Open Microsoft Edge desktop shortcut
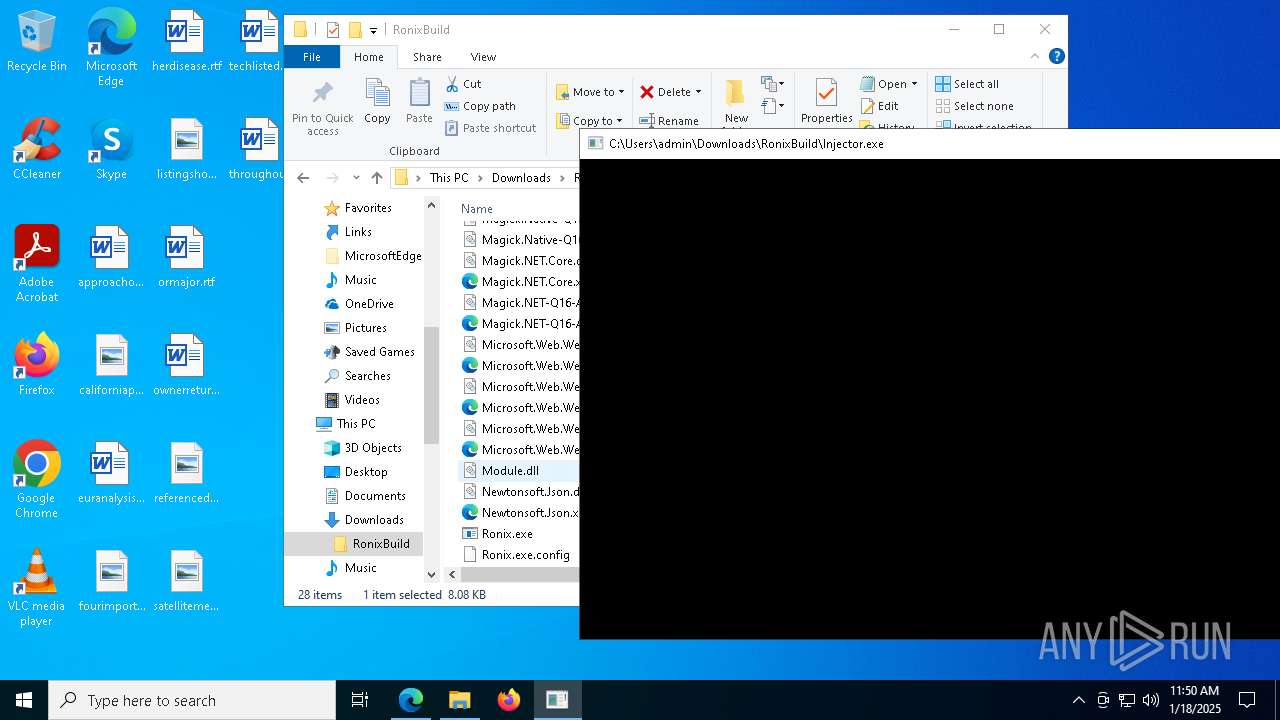Viewport: 1280px width, 720px height. click(111, 48)
